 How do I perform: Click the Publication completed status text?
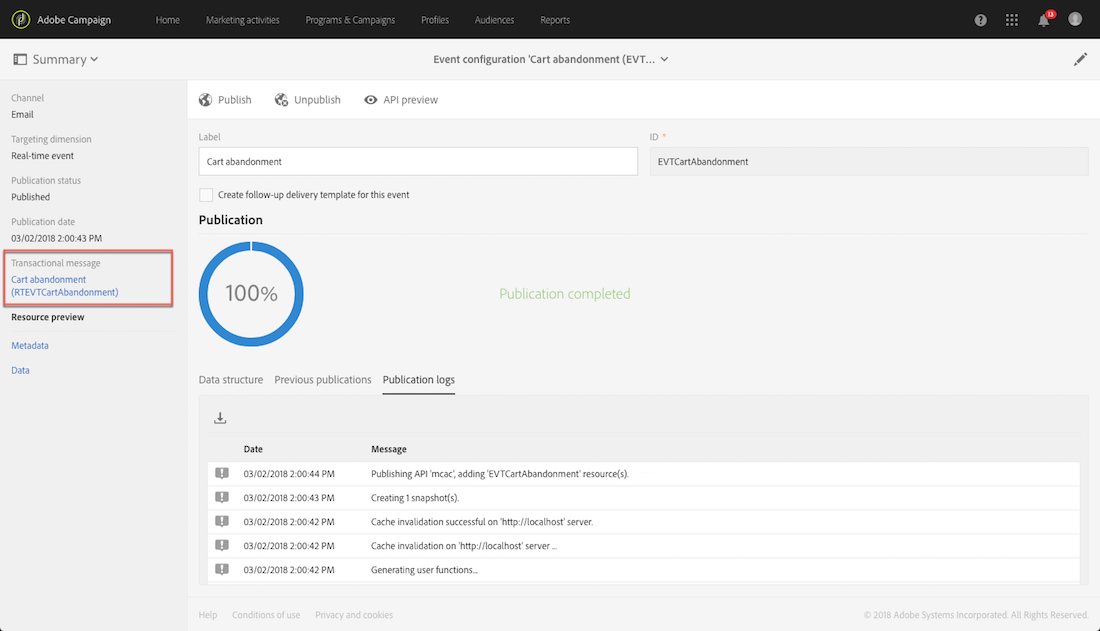tap(565, 294)
